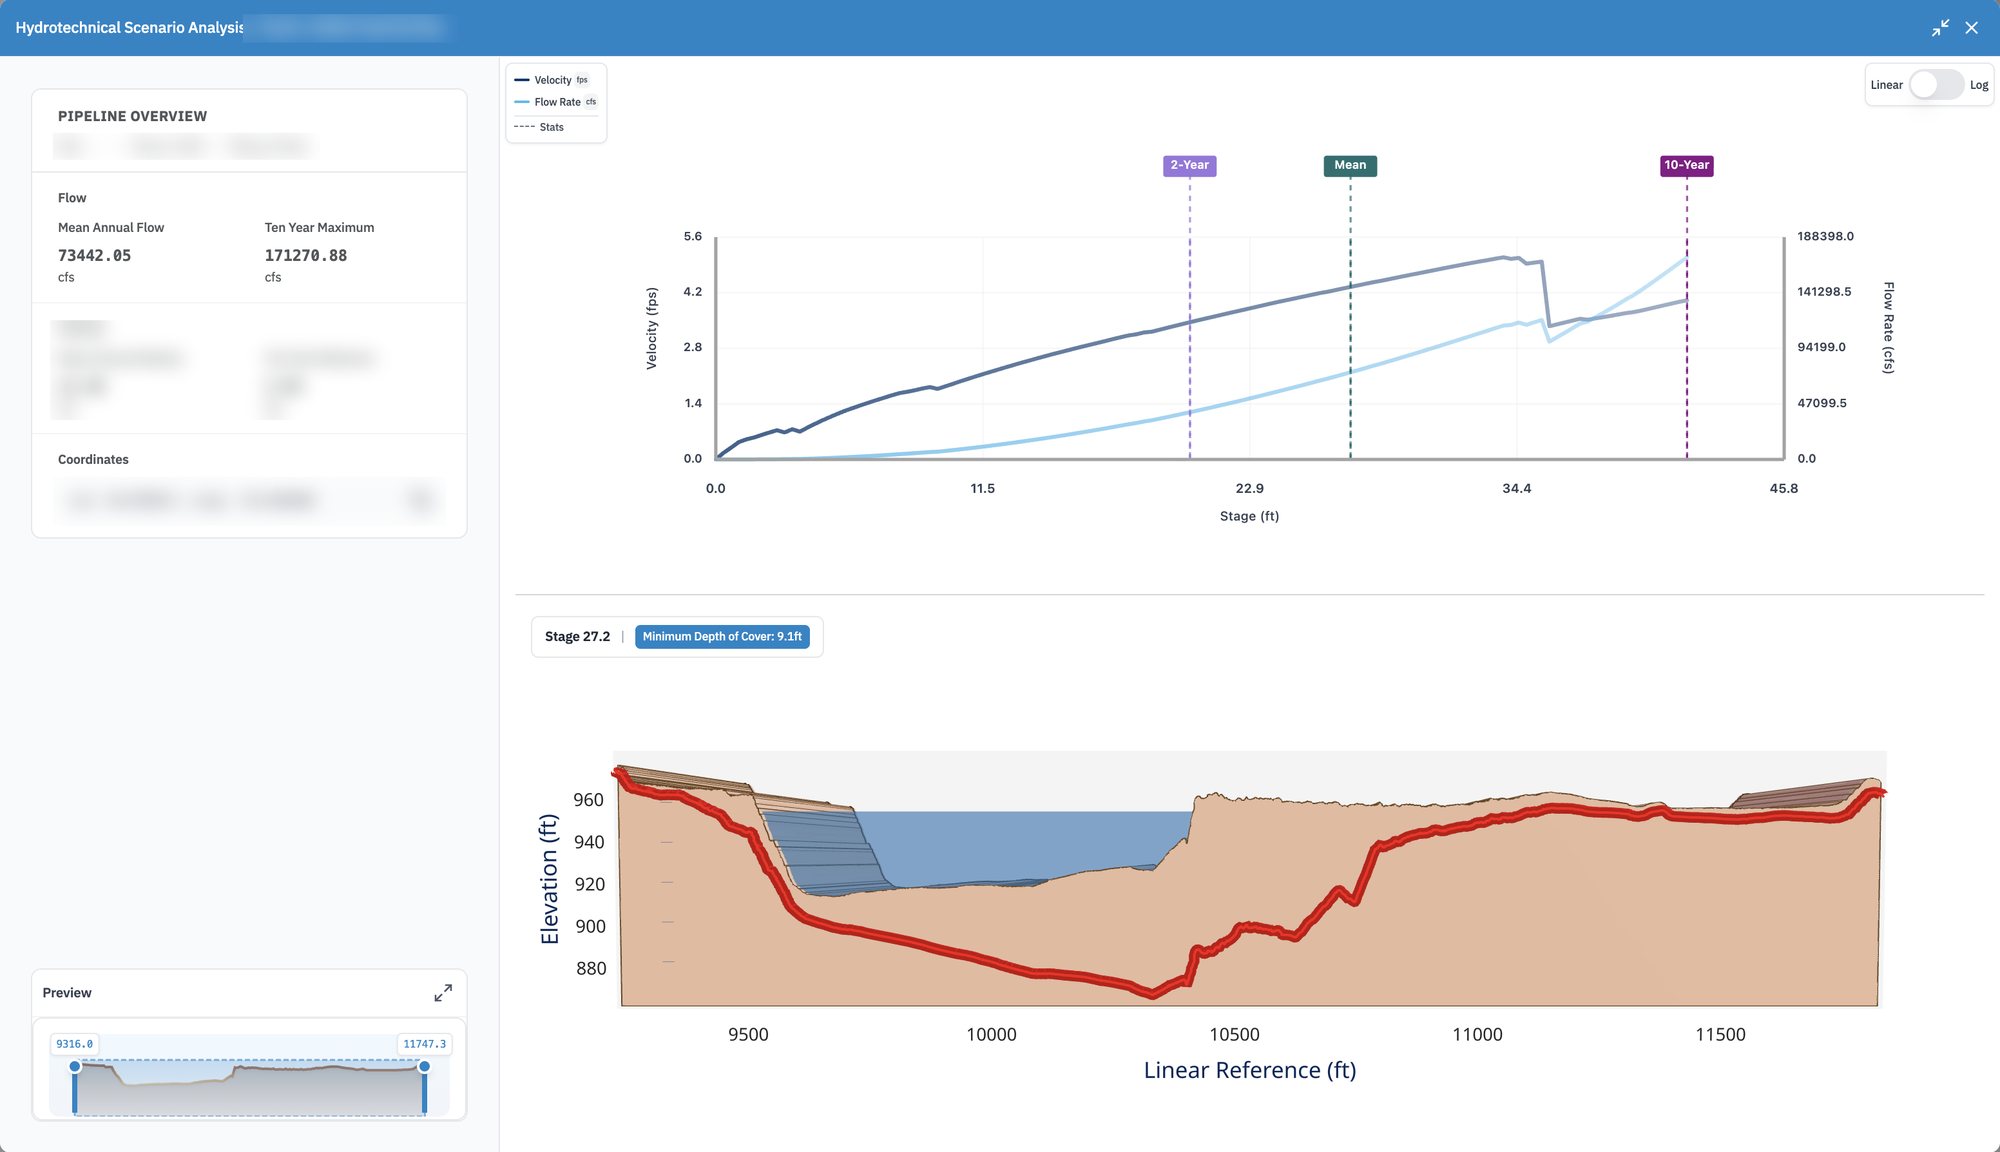
Task: Toggle Stats lines in the legend
Action: 539,127
